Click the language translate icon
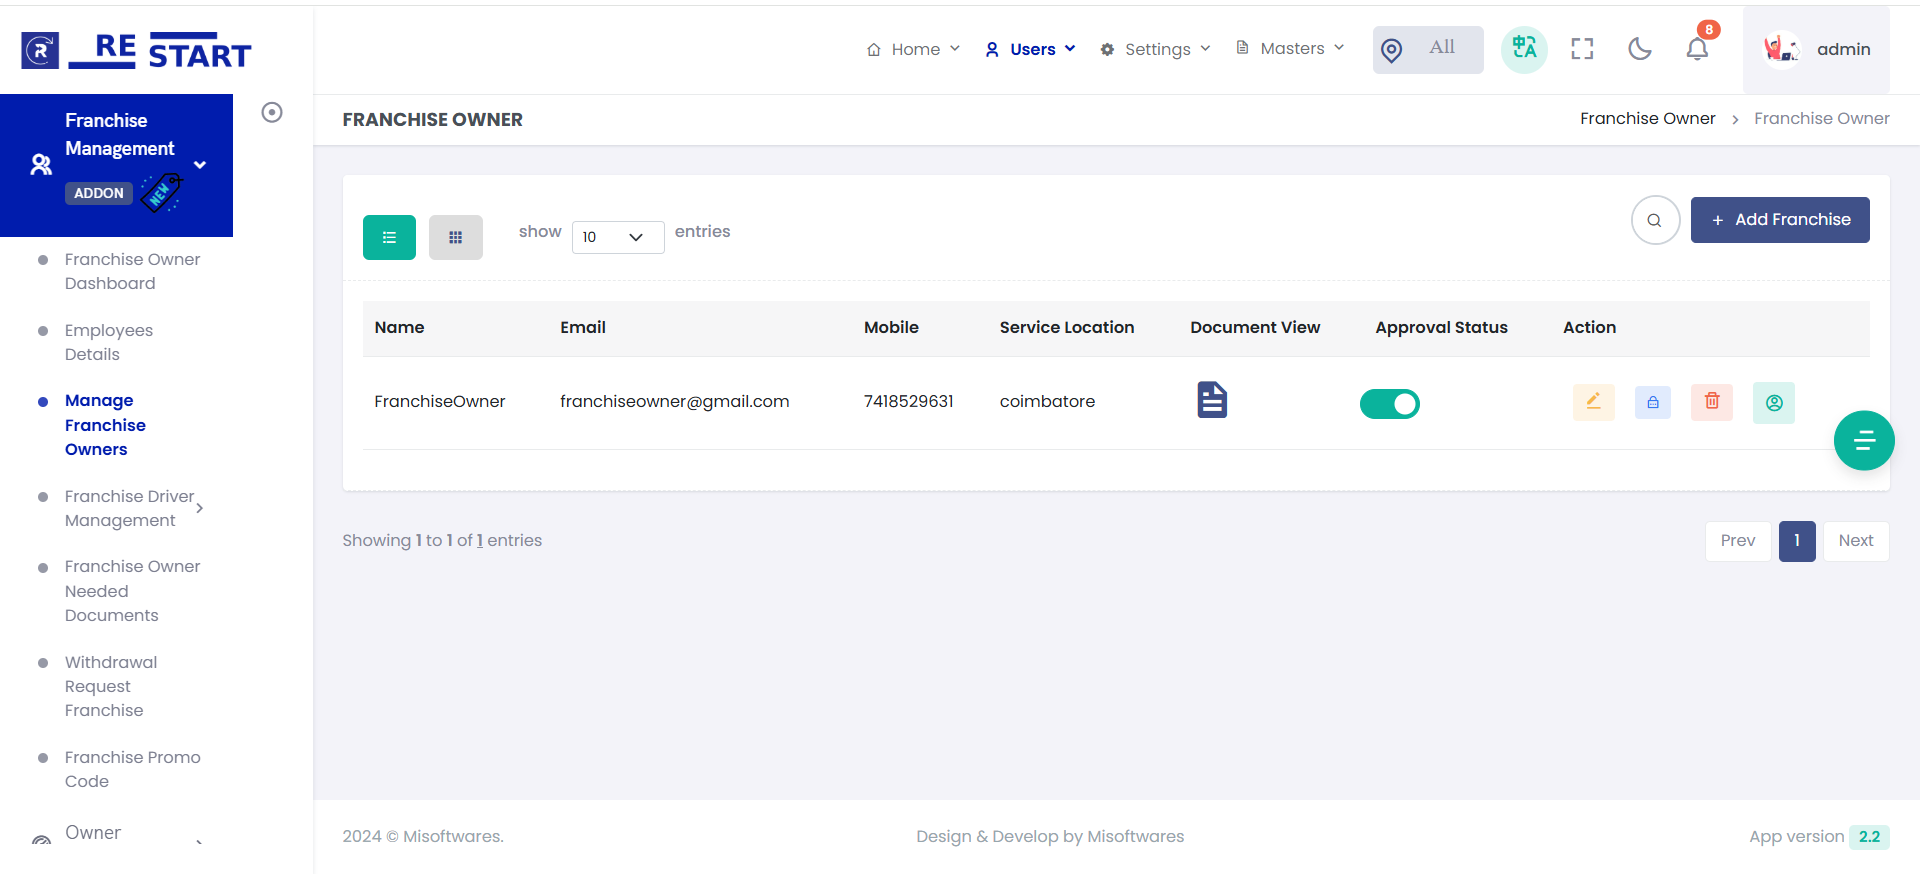Viewport: 1920px width, 874px height. (1524, 49)
